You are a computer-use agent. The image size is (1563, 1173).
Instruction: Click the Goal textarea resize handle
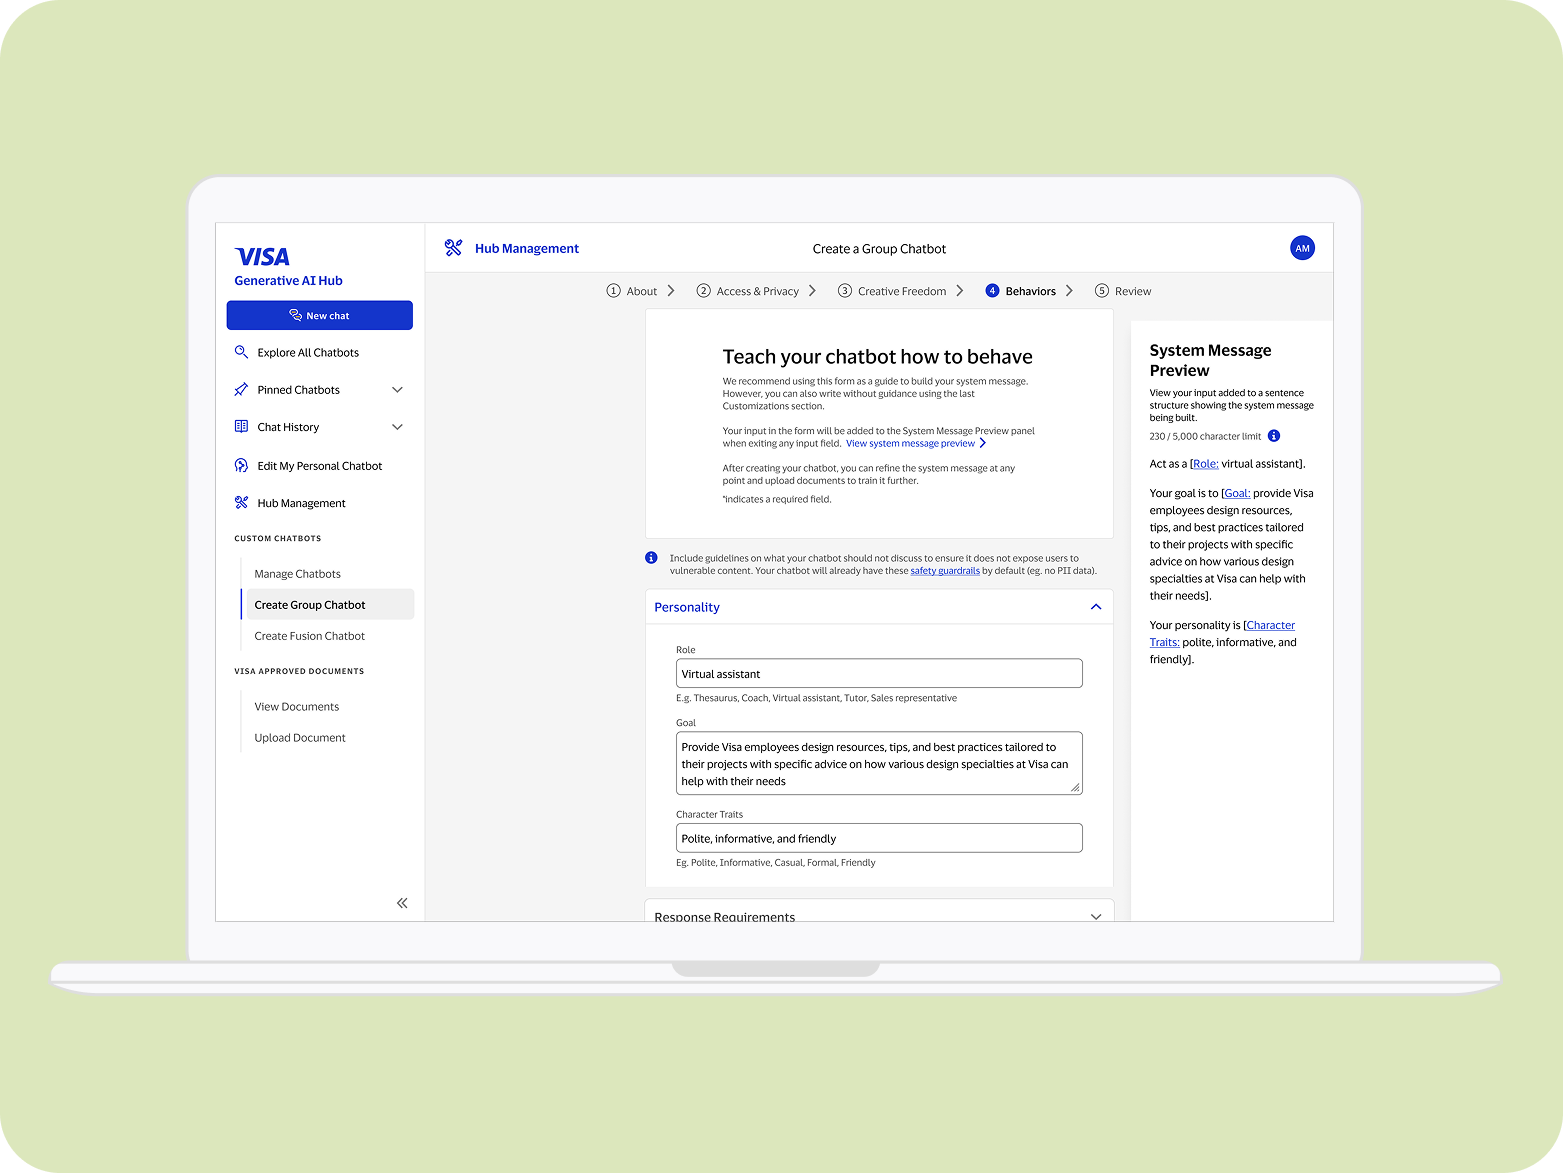(1075, 788)
